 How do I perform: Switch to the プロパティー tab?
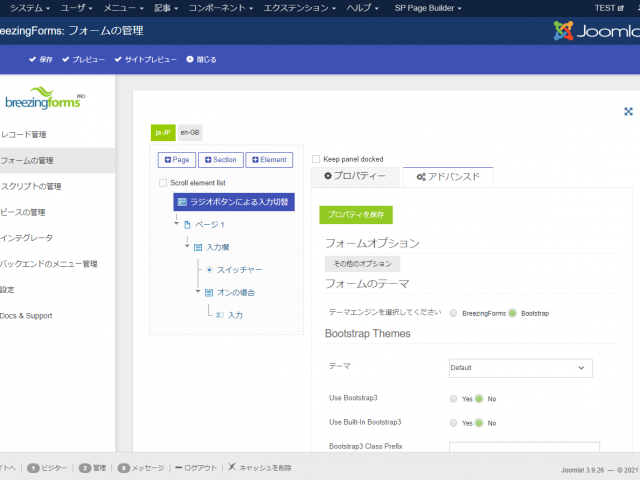click(355, 176)
